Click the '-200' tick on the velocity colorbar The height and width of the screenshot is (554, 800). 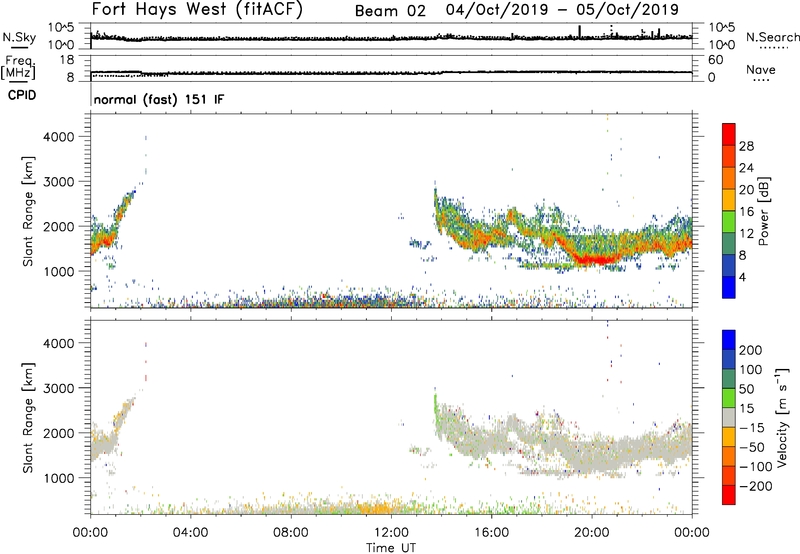tap(754, 486)
